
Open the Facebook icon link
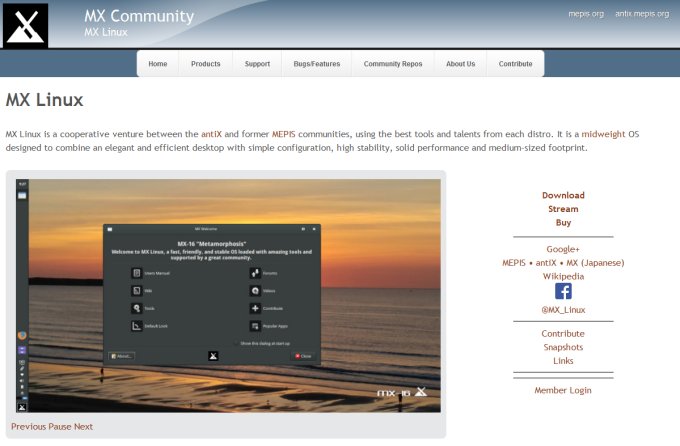563,291
